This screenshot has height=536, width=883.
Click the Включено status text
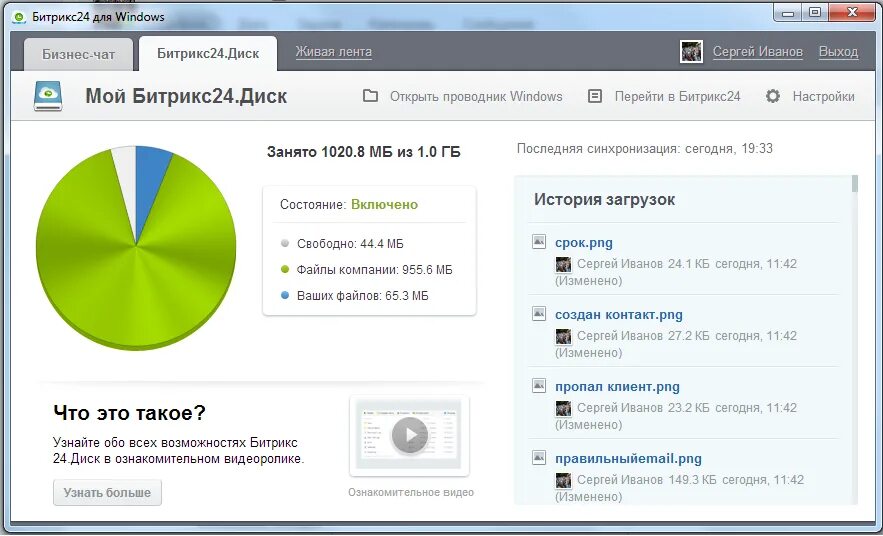[x=385, y=204]
